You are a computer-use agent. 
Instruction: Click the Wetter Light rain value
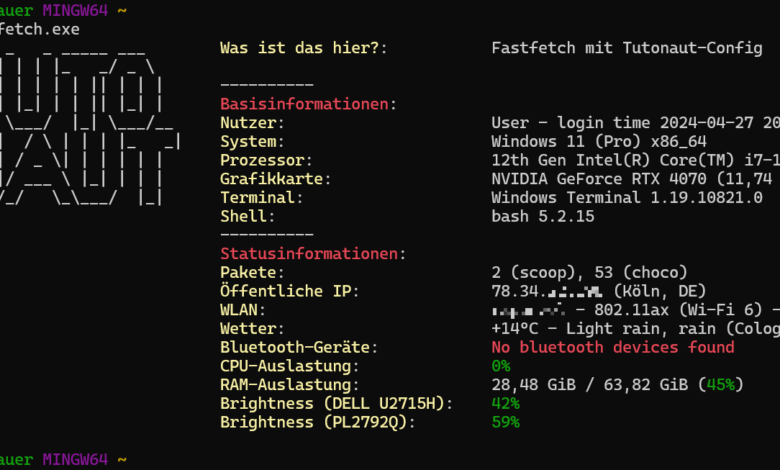(x=636, y=329)
